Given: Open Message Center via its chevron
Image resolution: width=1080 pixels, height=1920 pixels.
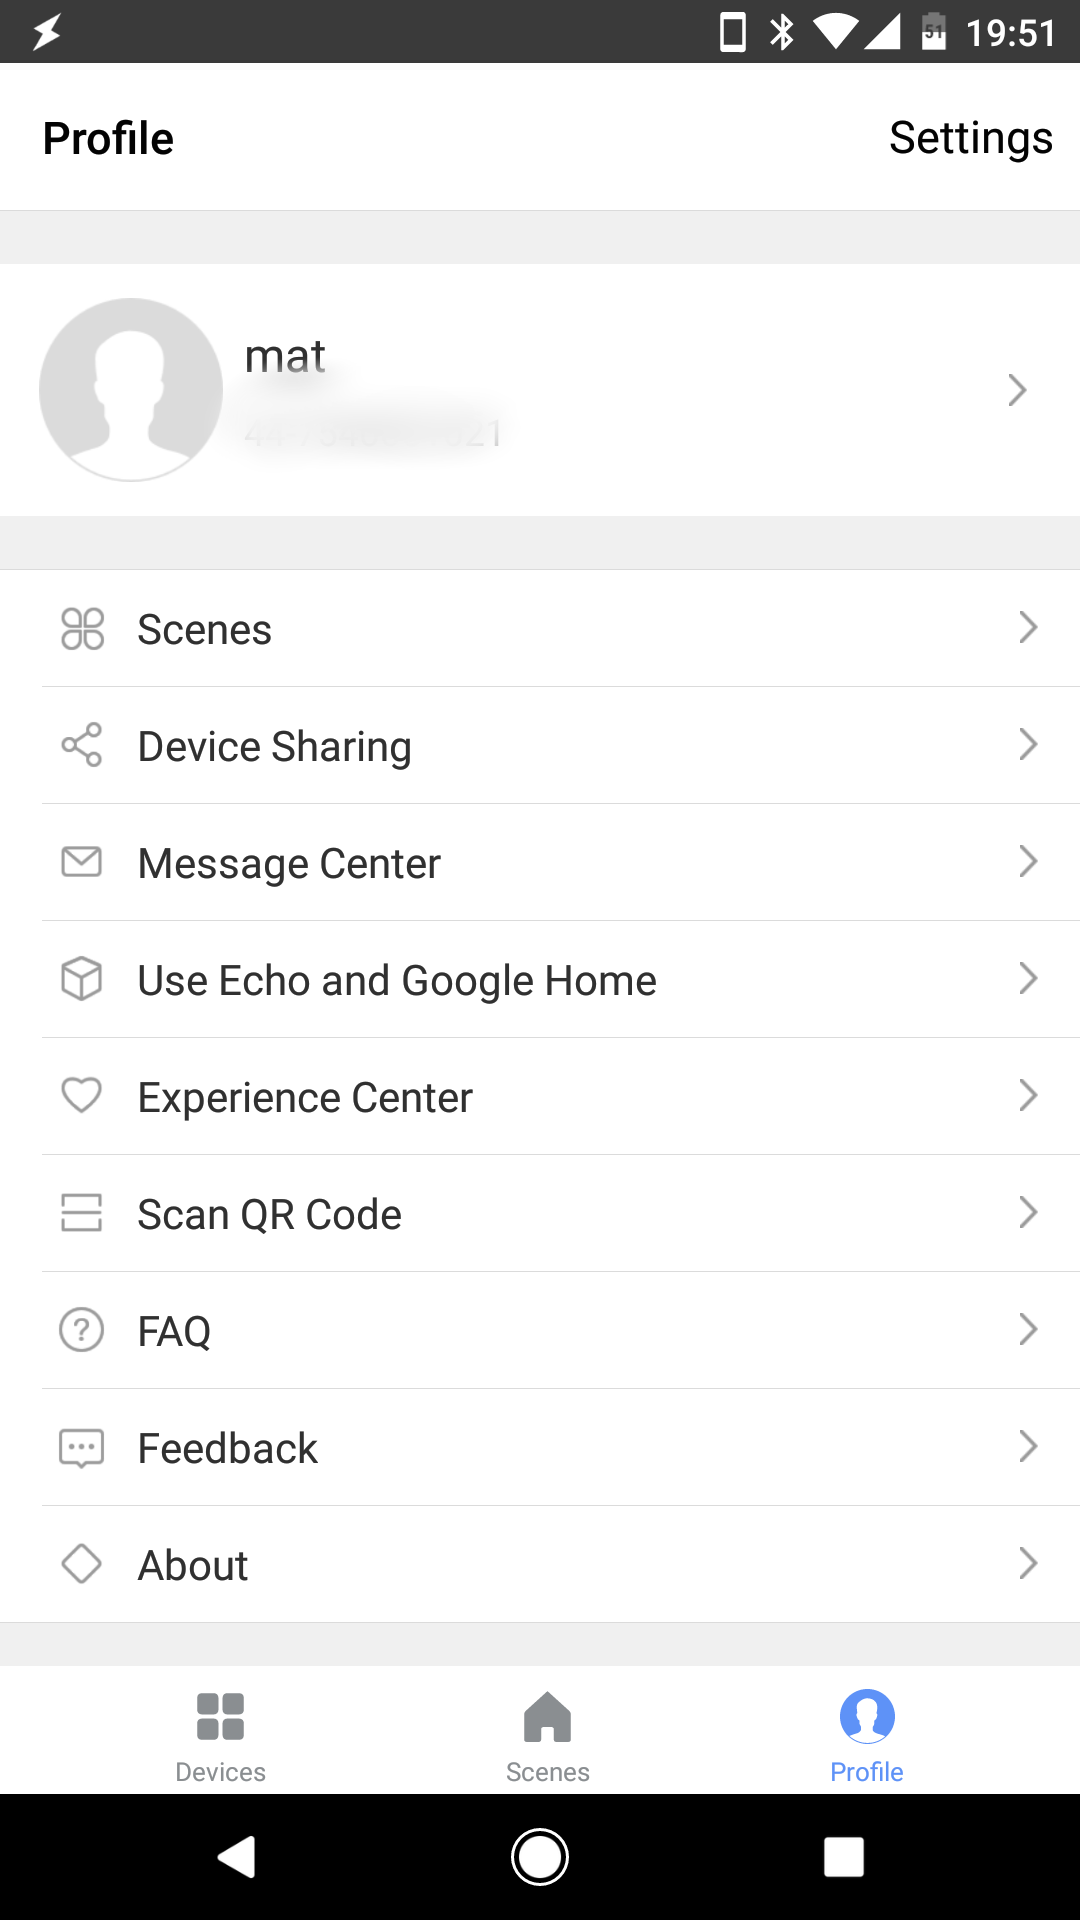Looking at the screenshot, I should click(1028, 861).
